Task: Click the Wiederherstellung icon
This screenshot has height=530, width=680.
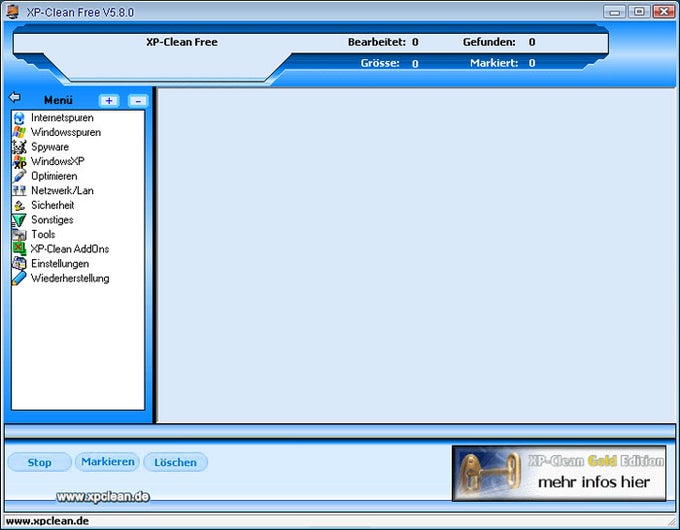Action: coord(19,278)
